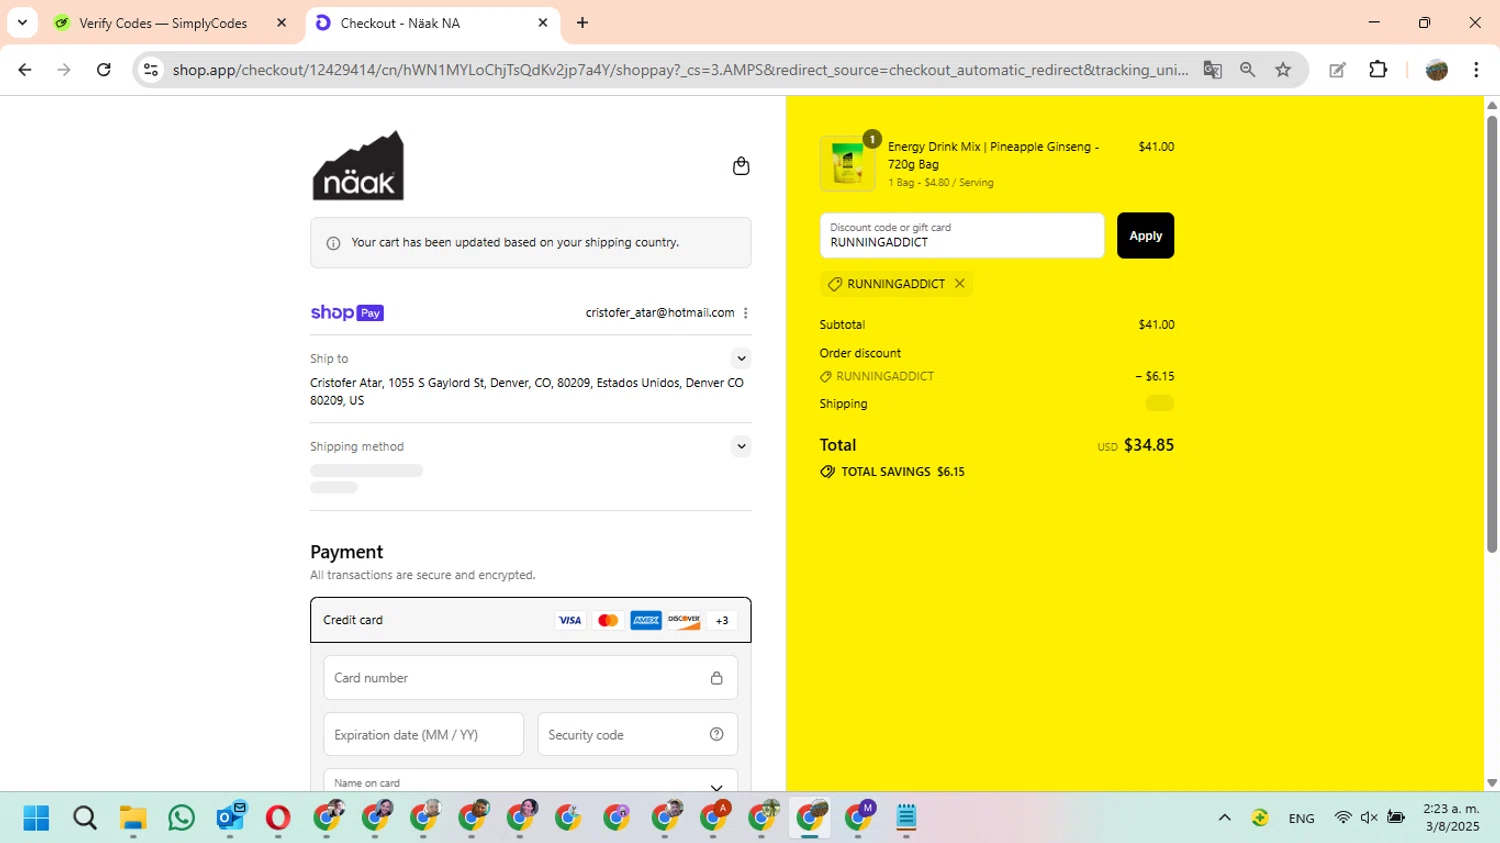Open the zoom control in address bar
Viewport: 1500px width, 843px height.
coord(1248,70)
